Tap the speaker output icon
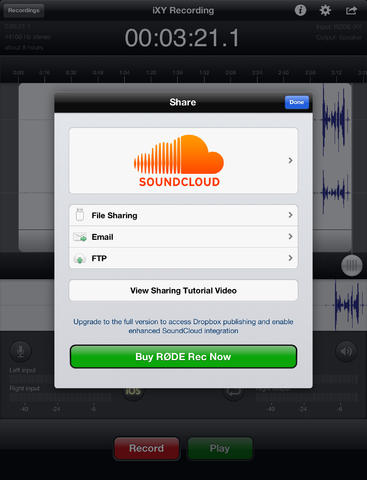The height and width of the screenshot is (480, 367). click(x=346, y=351)
